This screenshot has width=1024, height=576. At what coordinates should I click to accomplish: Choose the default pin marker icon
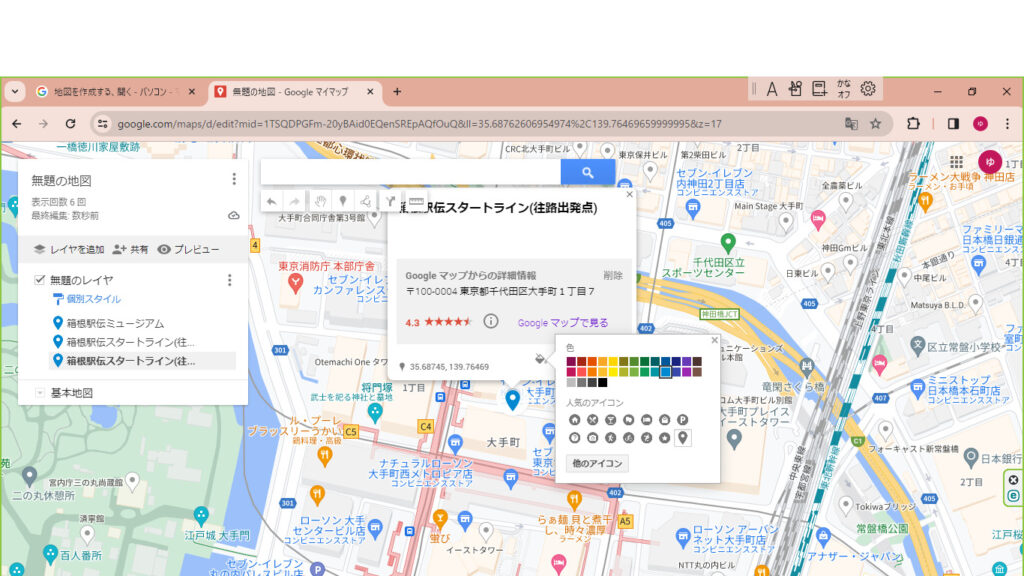(x=682, y=438)
